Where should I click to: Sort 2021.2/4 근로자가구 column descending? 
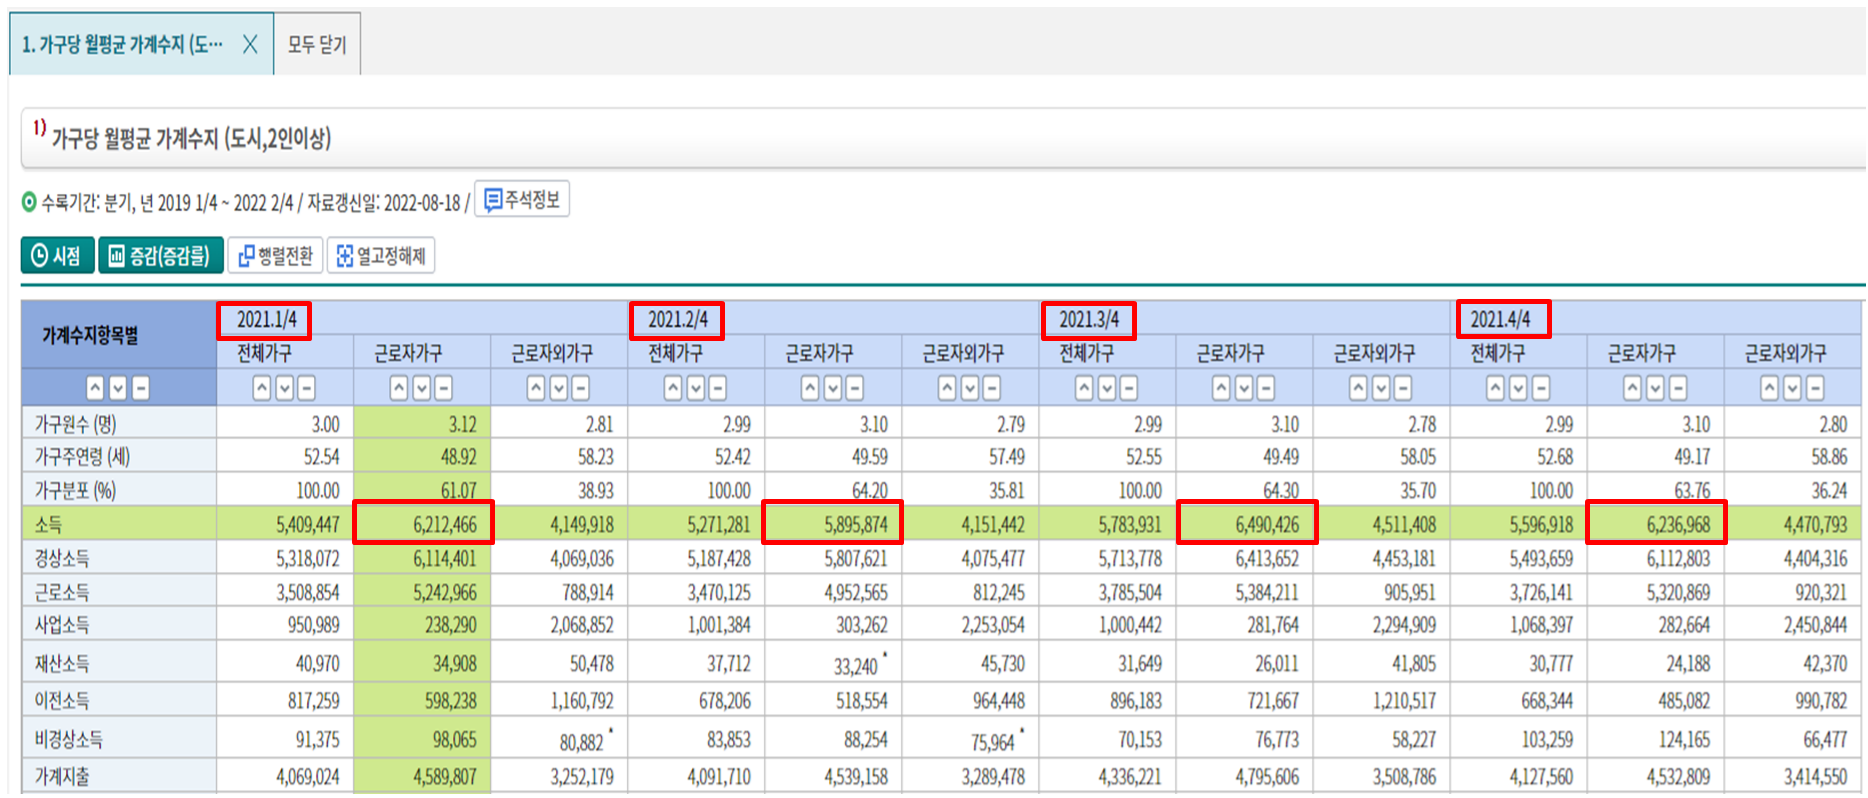pyautogui.click(x=833, y=388)
